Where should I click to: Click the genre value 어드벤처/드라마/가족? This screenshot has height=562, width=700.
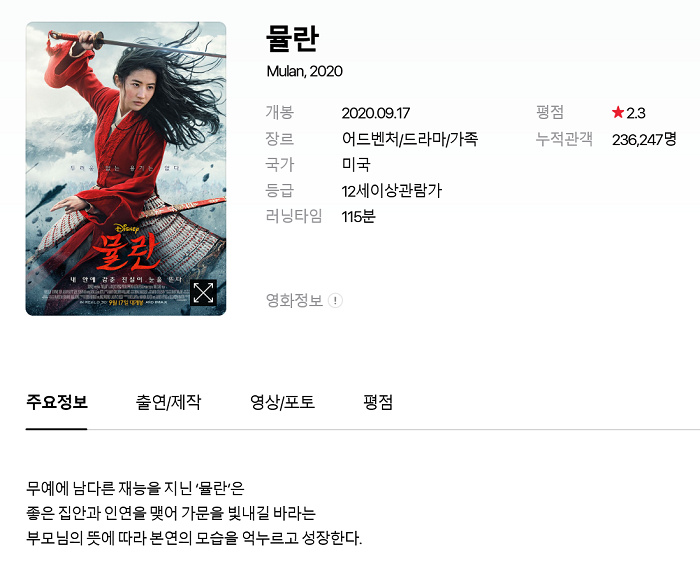coord(410,139)
